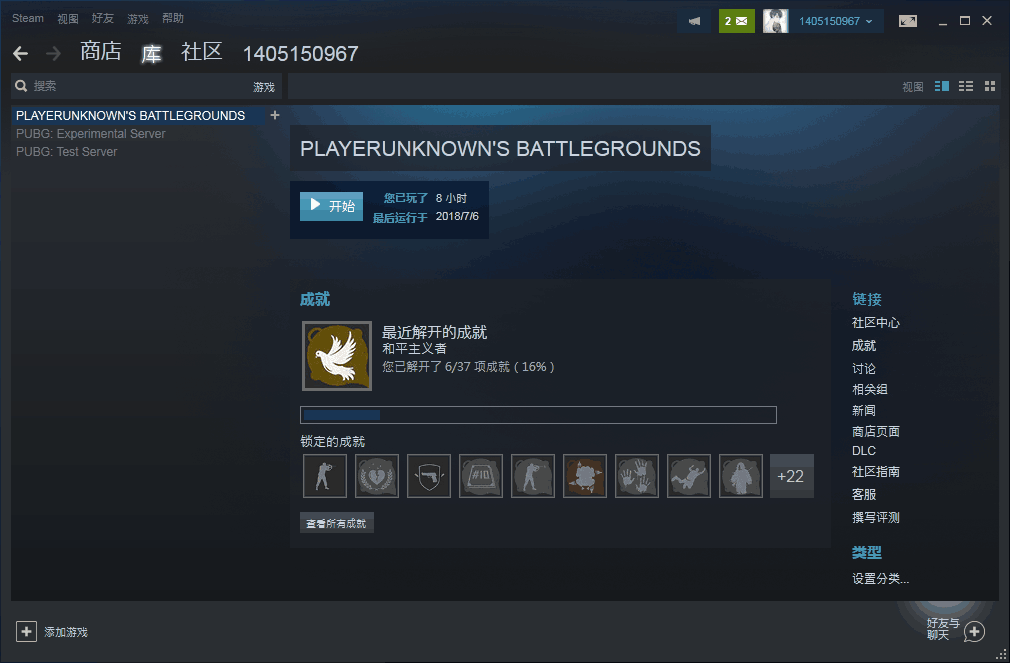The width and height of the screenshot is (1010, 663).
Task: Go to the 商店 tab
Action: [100, 51]
